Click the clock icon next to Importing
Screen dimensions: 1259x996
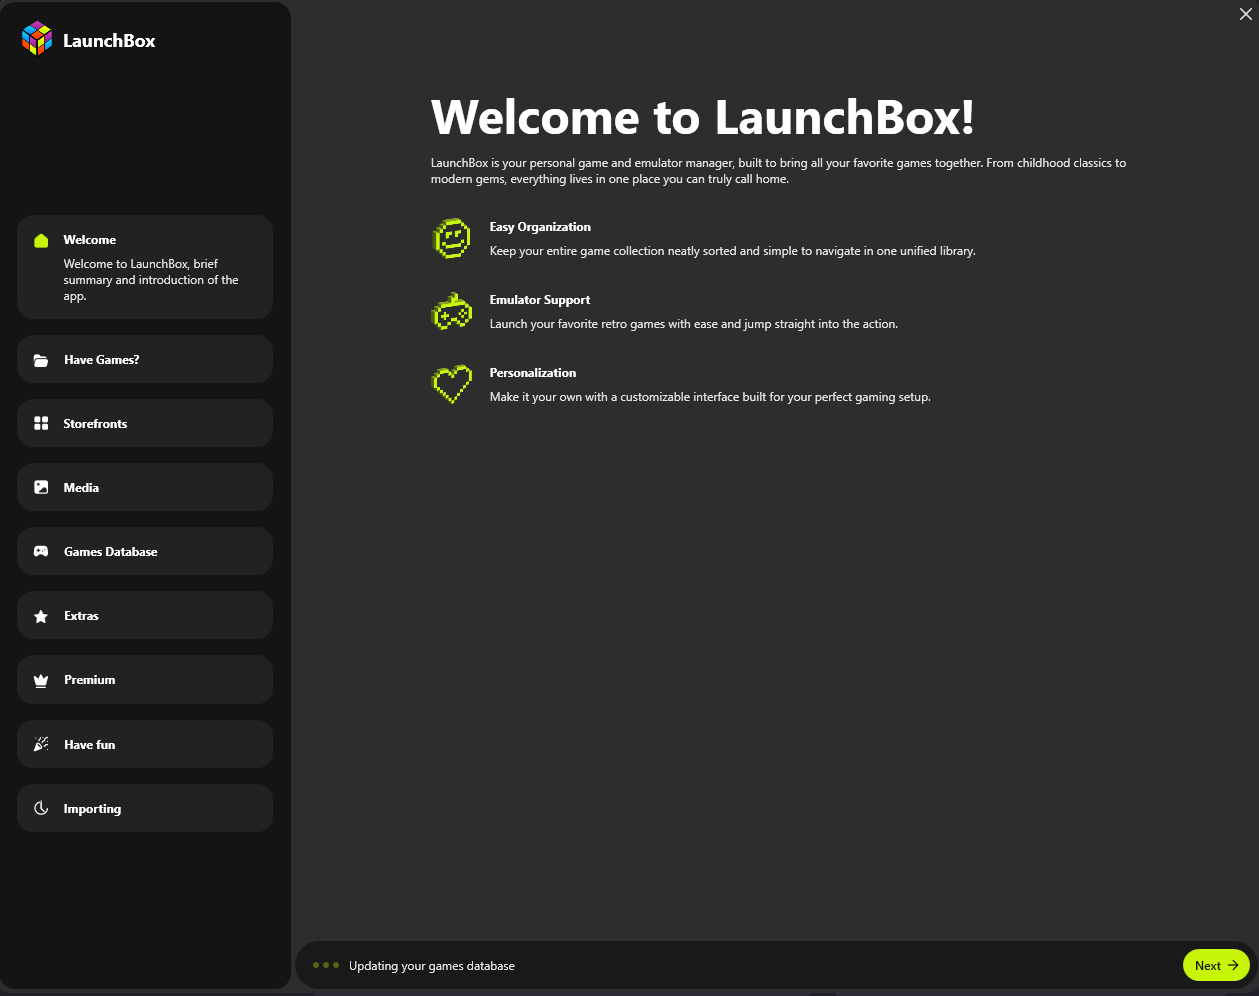coord(41,809)
